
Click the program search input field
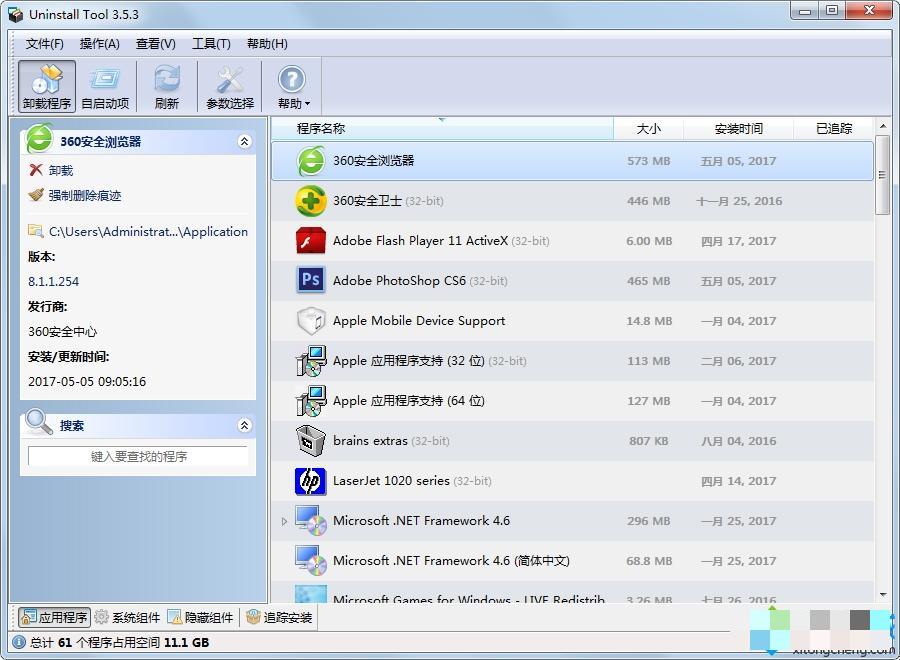[x=138, y=456]
